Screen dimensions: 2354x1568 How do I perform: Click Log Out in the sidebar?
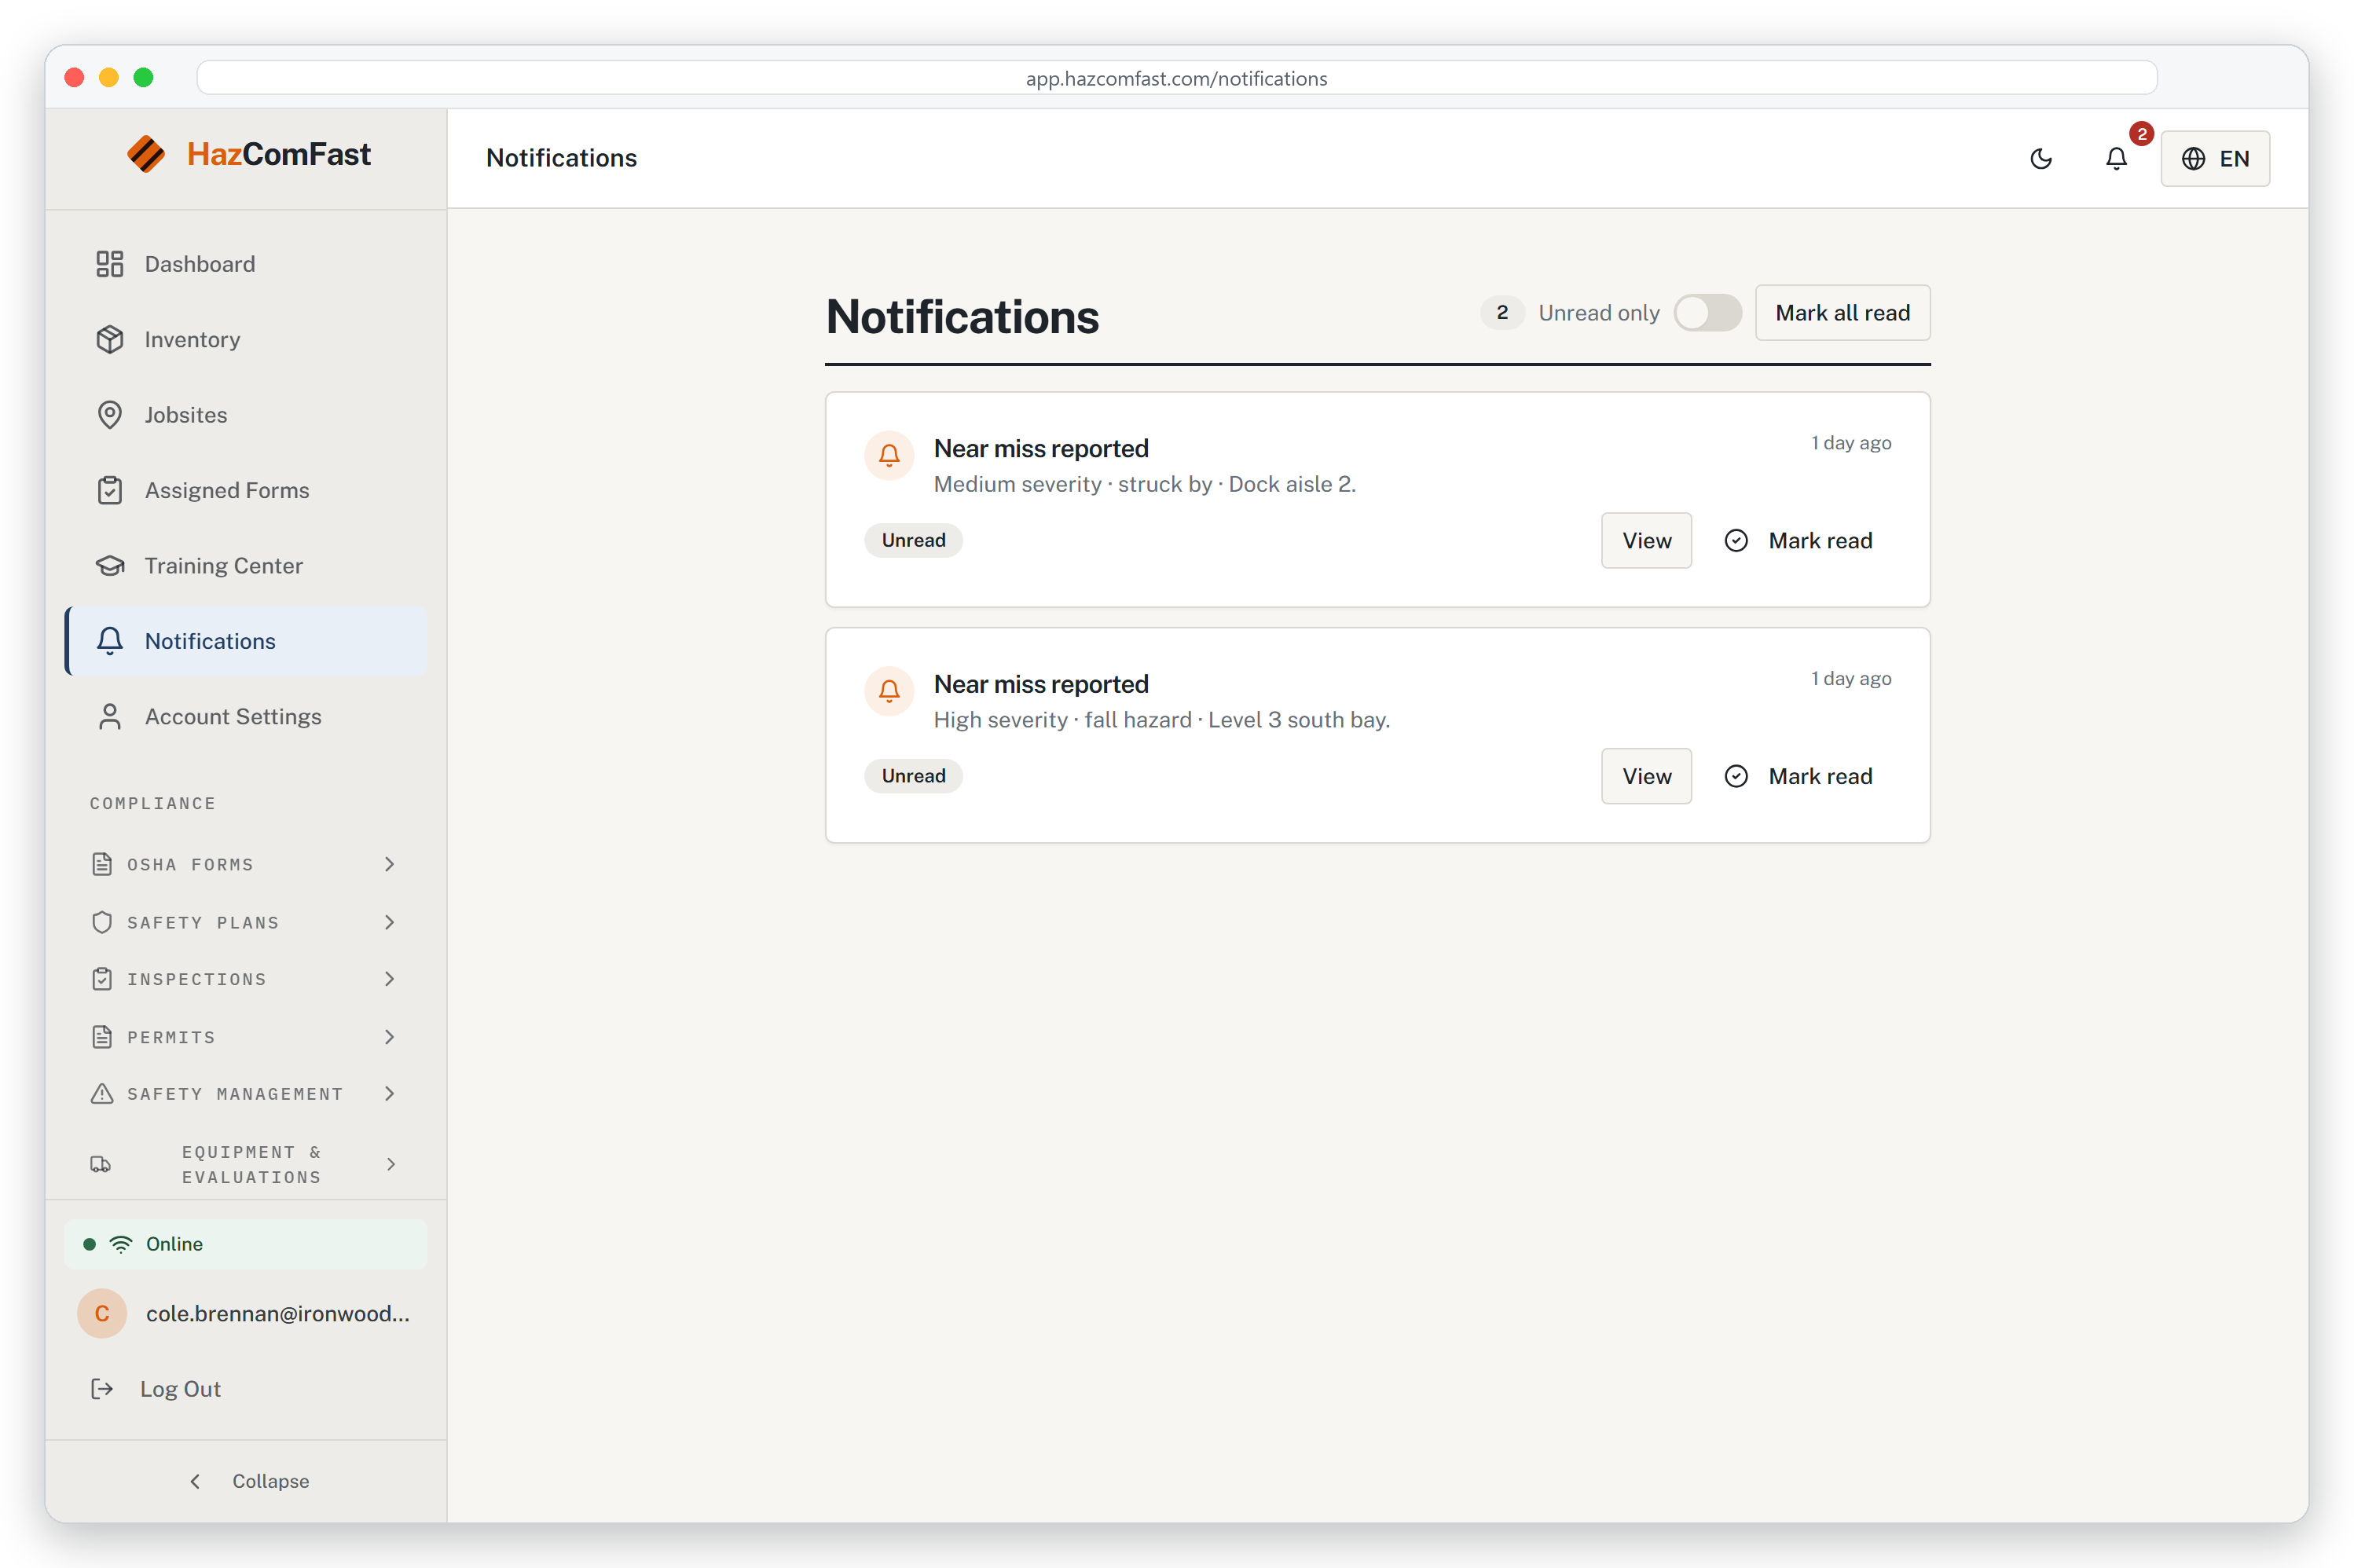[x=246, y=1389]
